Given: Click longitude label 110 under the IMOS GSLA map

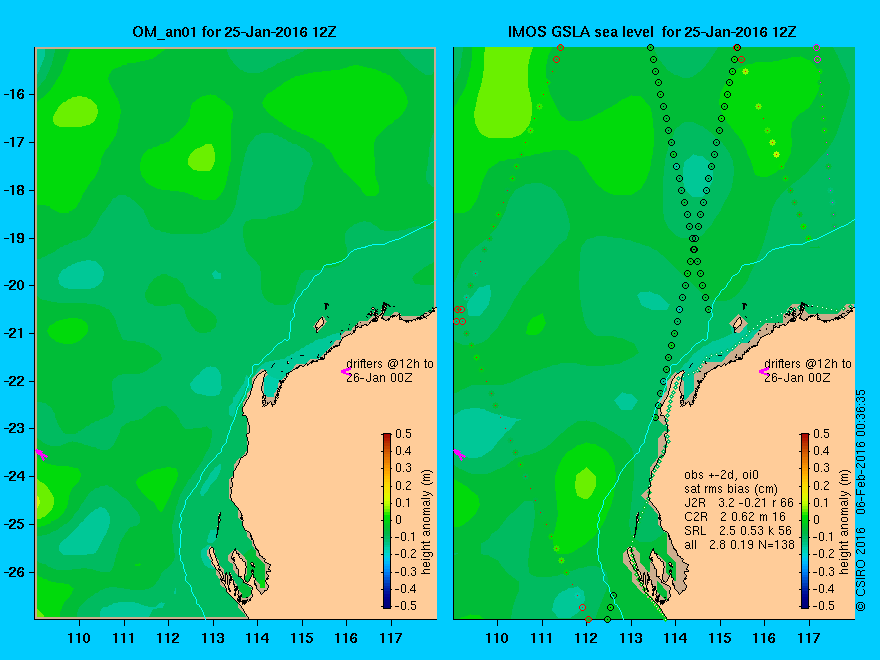Looking at the screenshot, I should [497, 638].
